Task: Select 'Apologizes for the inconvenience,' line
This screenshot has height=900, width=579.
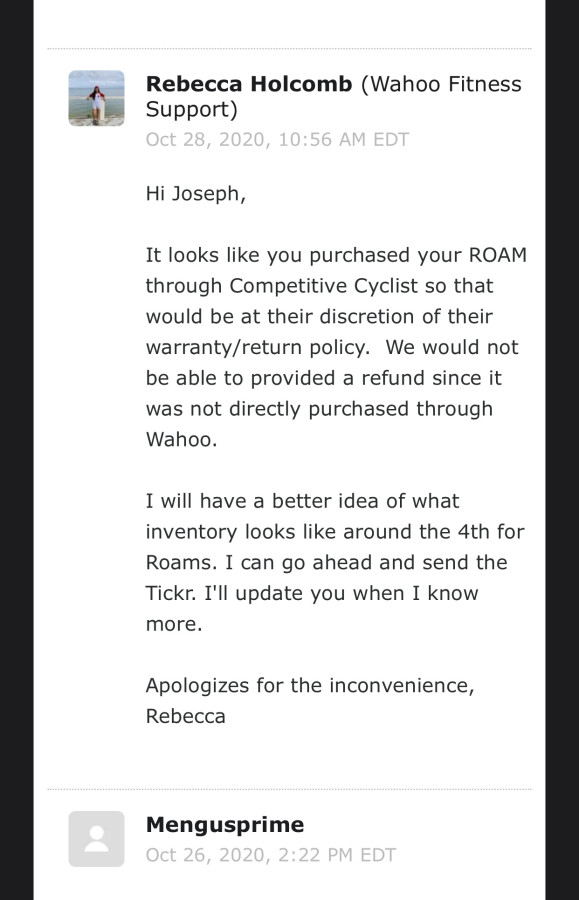Action: 310,685
